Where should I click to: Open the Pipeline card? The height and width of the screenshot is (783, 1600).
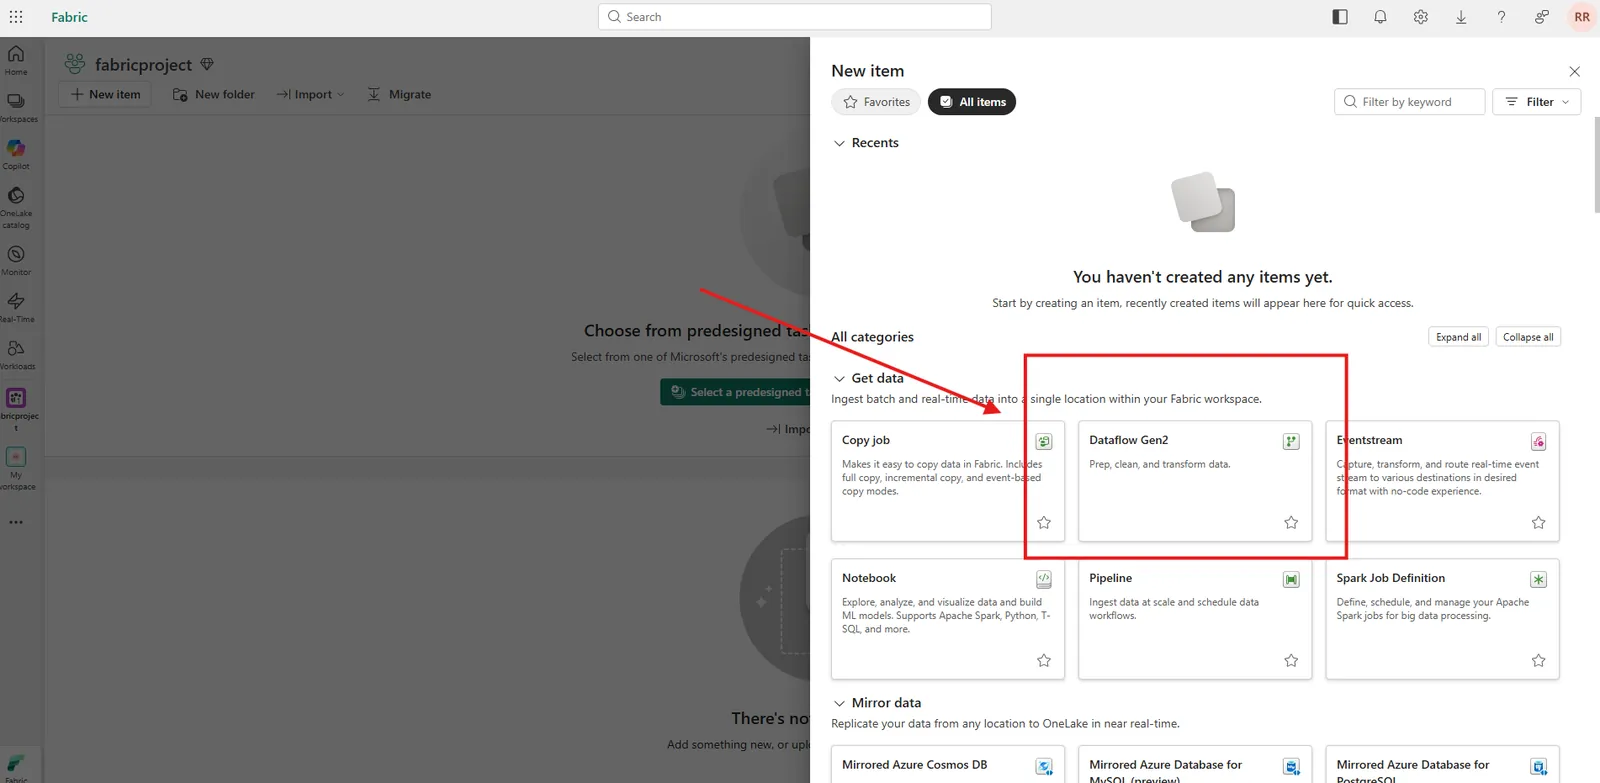point(1195,619)
